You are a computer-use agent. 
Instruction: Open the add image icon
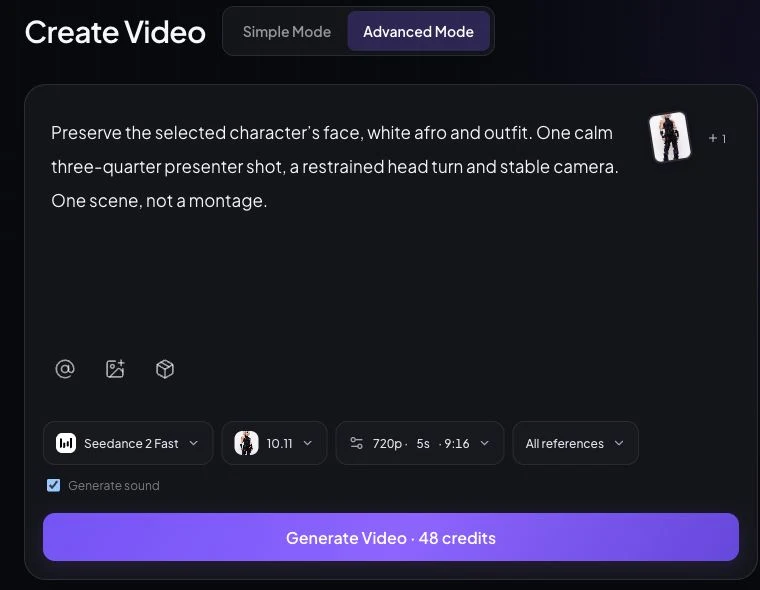[115, 369]
